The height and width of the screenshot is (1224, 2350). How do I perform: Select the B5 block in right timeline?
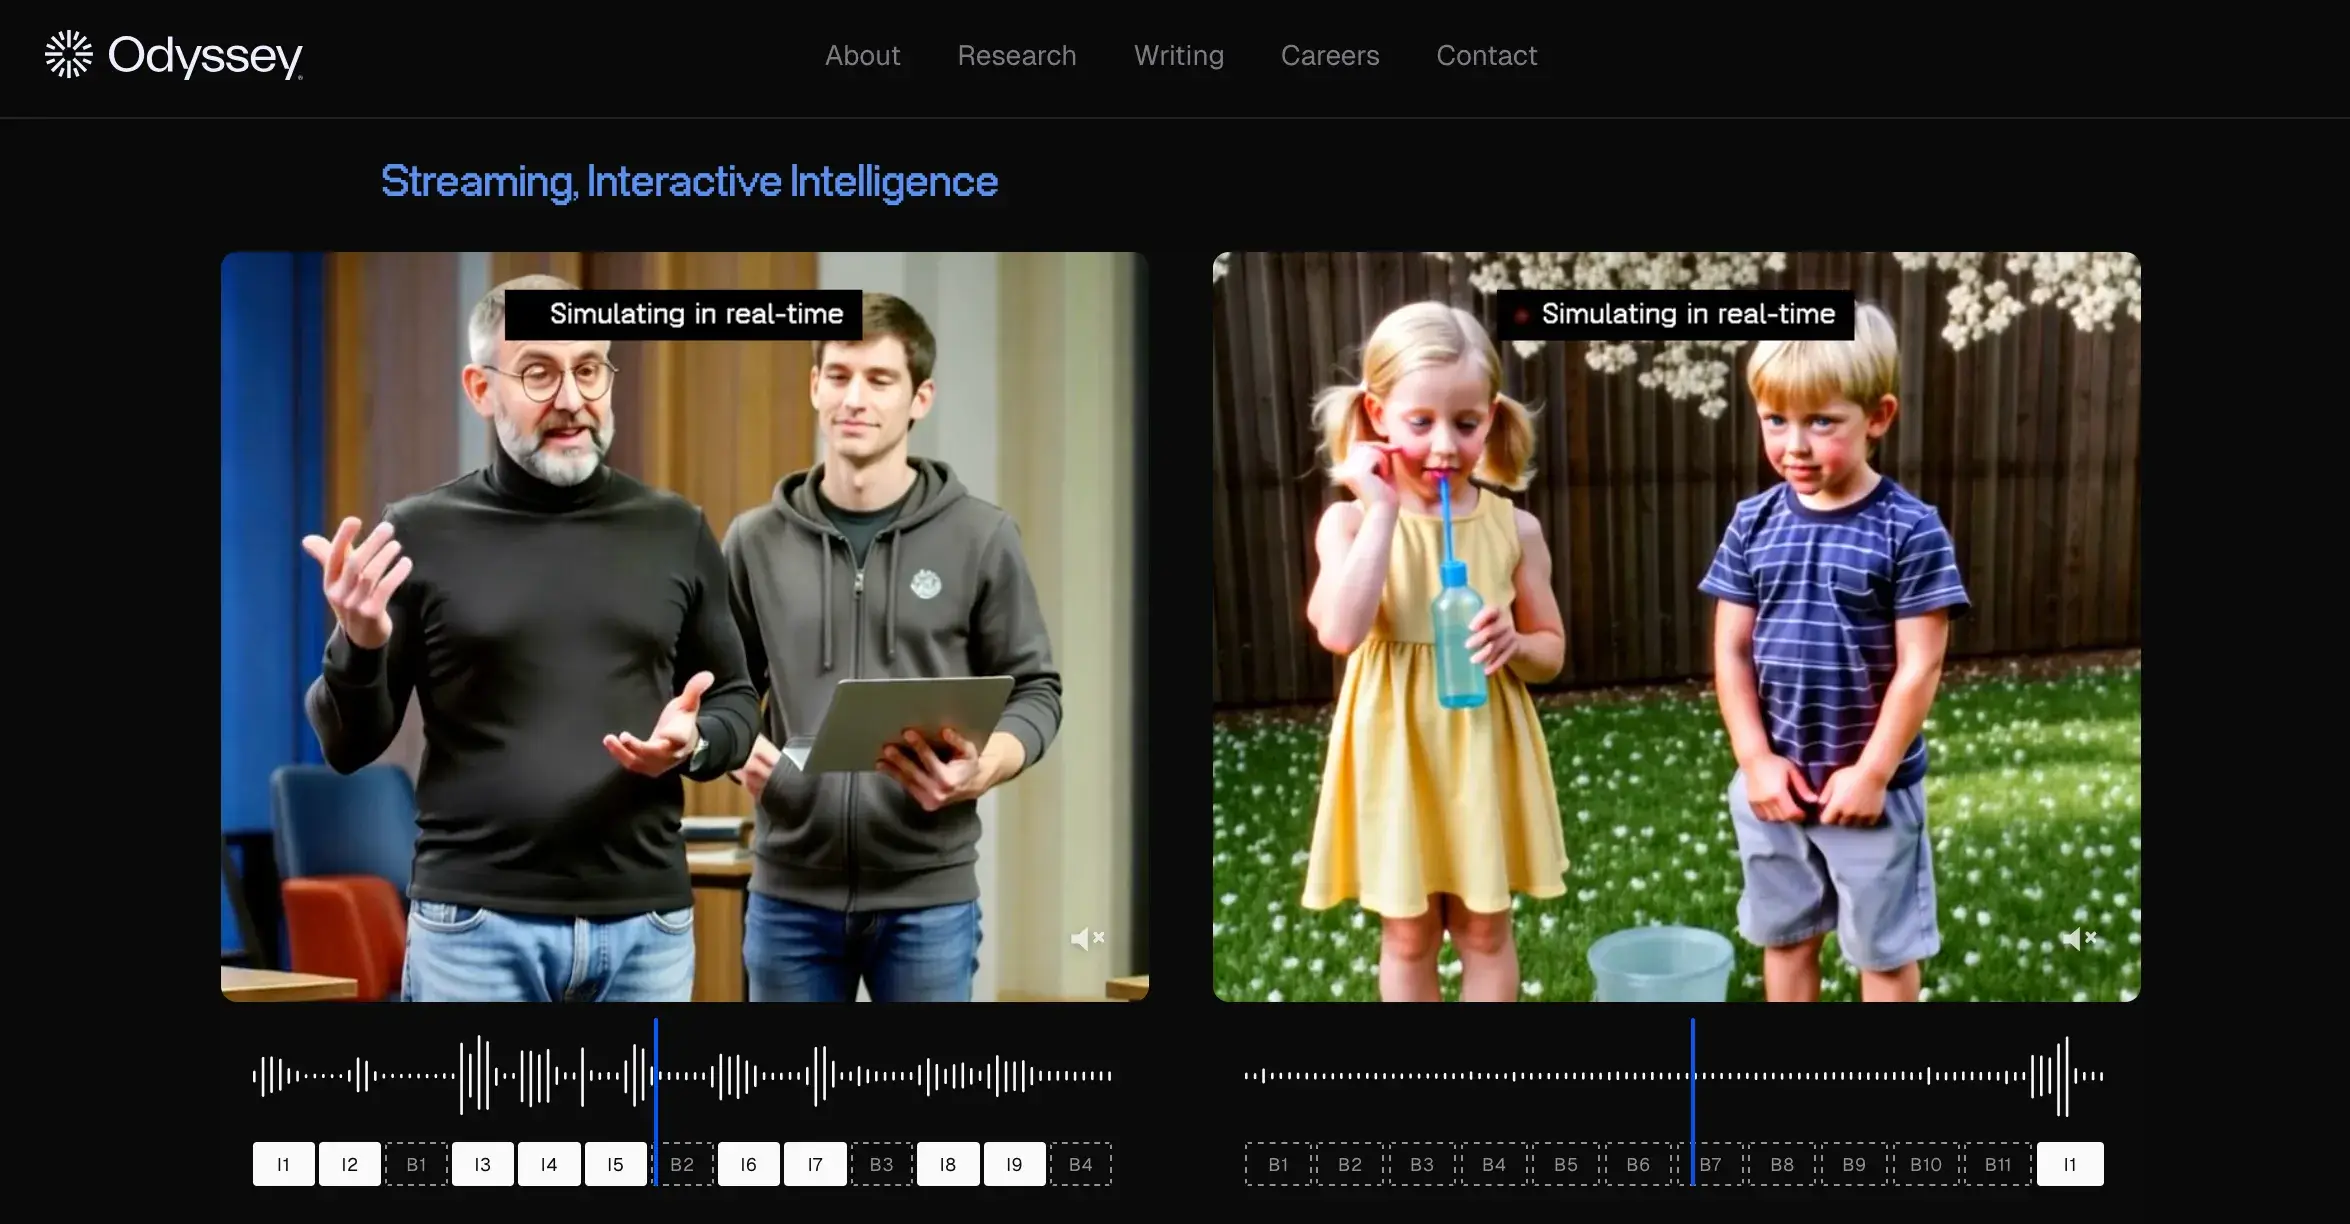[x=1566, y=1164]
